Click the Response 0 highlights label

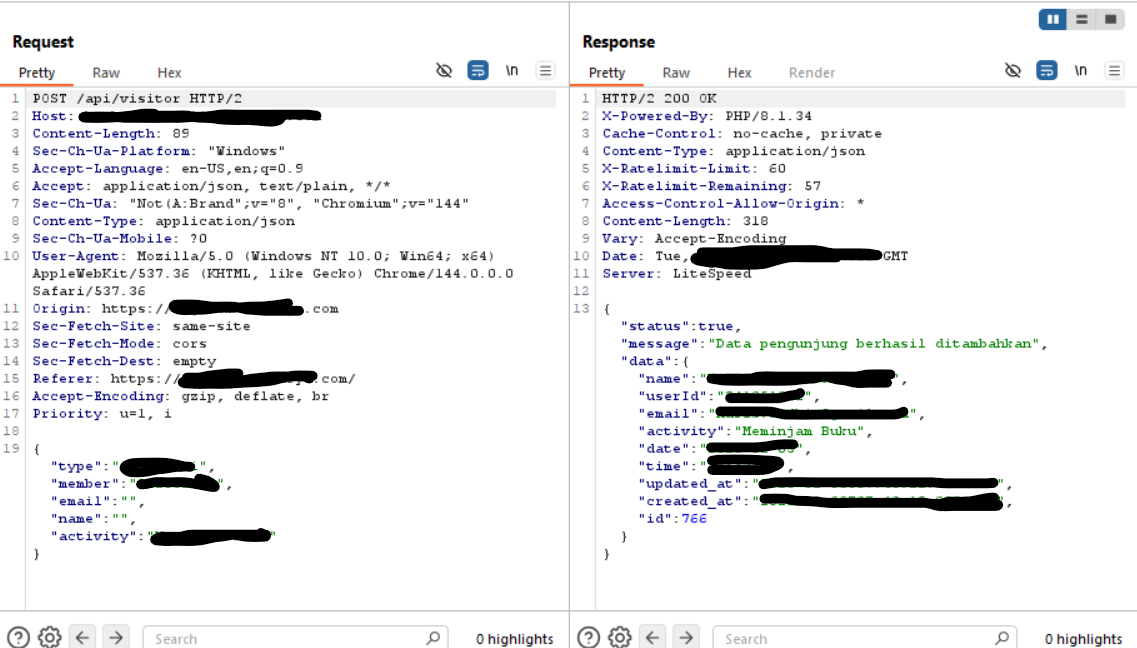click(x=1083, y=639)
